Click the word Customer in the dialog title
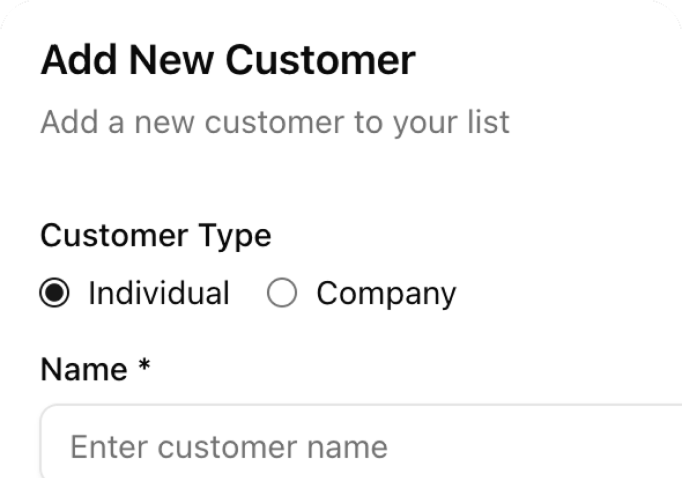Screen dimensions: 682x478 [x=320, y=61]
